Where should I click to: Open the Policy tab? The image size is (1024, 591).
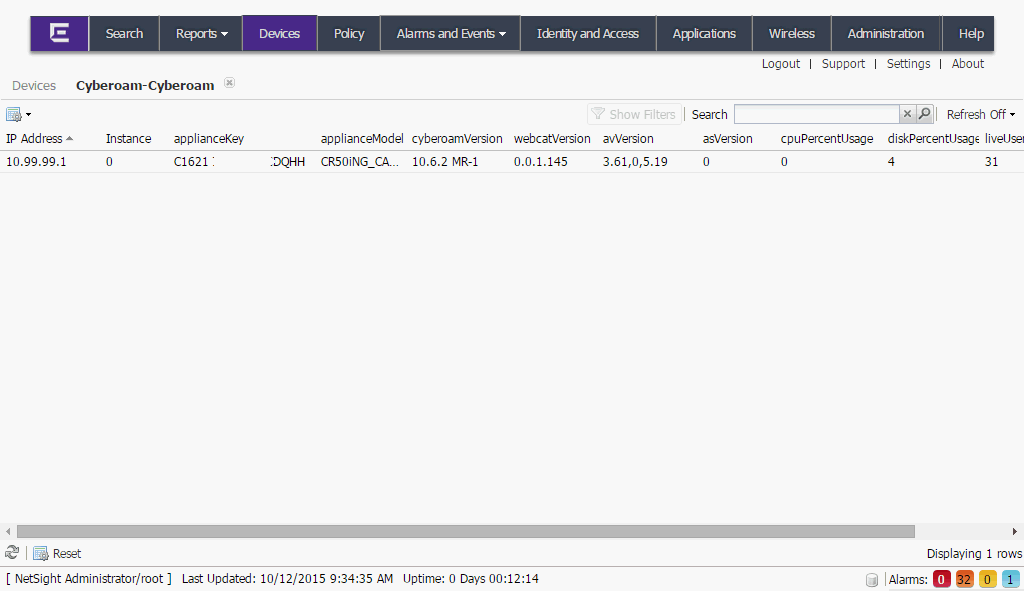[349, 33]
